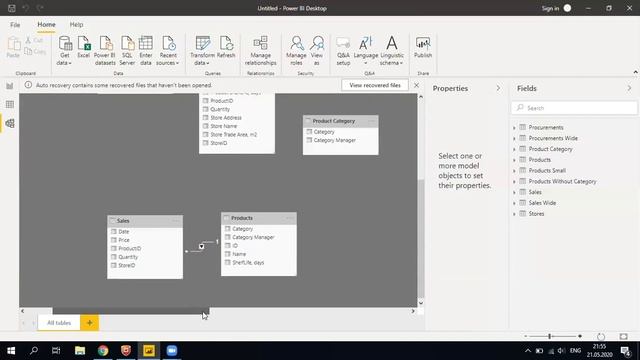Select Category Manager field in Products table
Screen dimensions: 640x360
(253, 237)
